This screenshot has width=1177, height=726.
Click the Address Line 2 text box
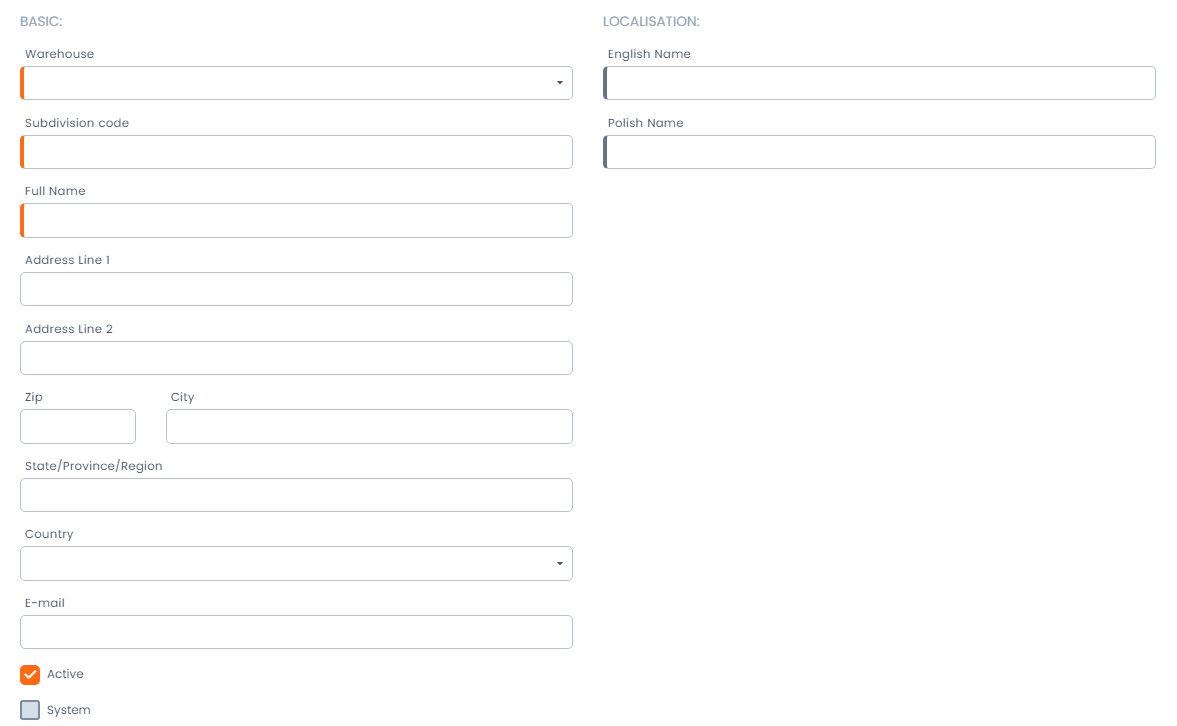pos(296,358)
